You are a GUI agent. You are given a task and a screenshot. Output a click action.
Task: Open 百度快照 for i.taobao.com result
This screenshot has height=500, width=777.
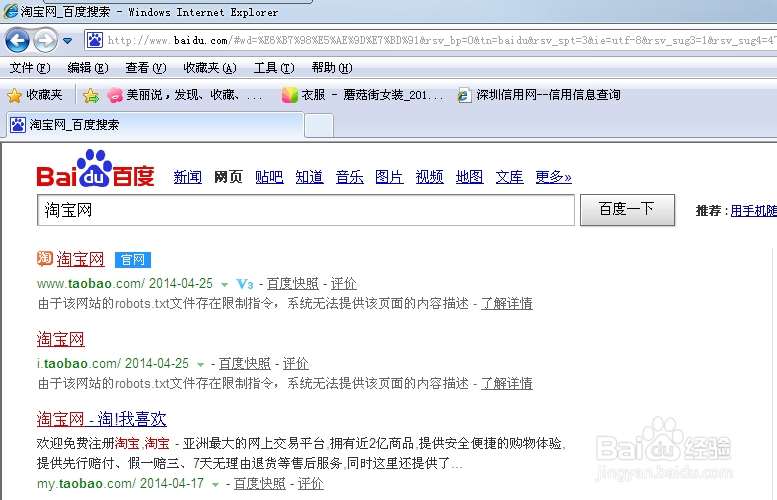tap(245, 364)
